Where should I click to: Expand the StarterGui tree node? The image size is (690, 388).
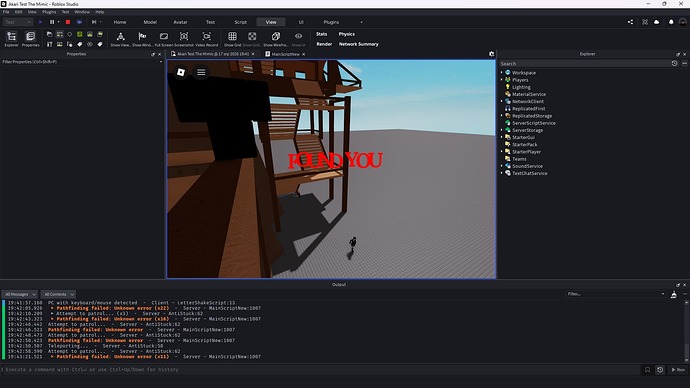coord(502,137)
